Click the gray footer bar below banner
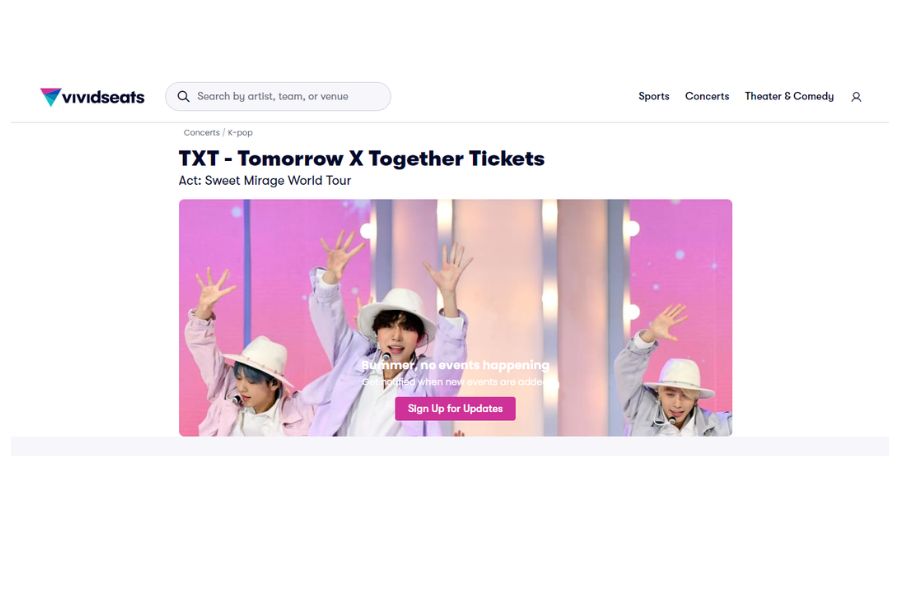The height and width of the screenshot is (600, 900). (x=450, y=446)
